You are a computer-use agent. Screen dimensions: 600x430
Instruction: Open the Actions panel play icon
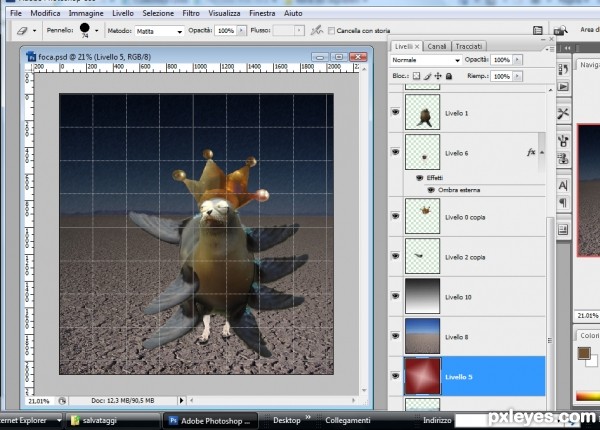[563, 86]
